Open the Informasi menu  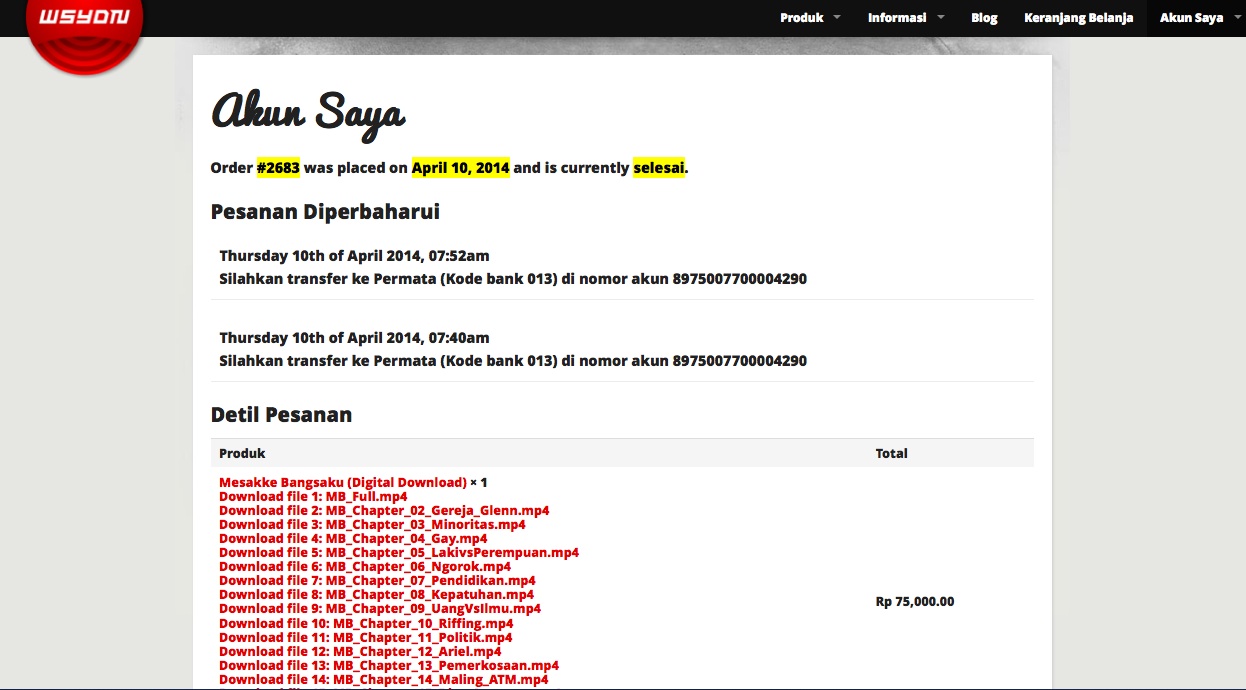(x=897, y=18)
